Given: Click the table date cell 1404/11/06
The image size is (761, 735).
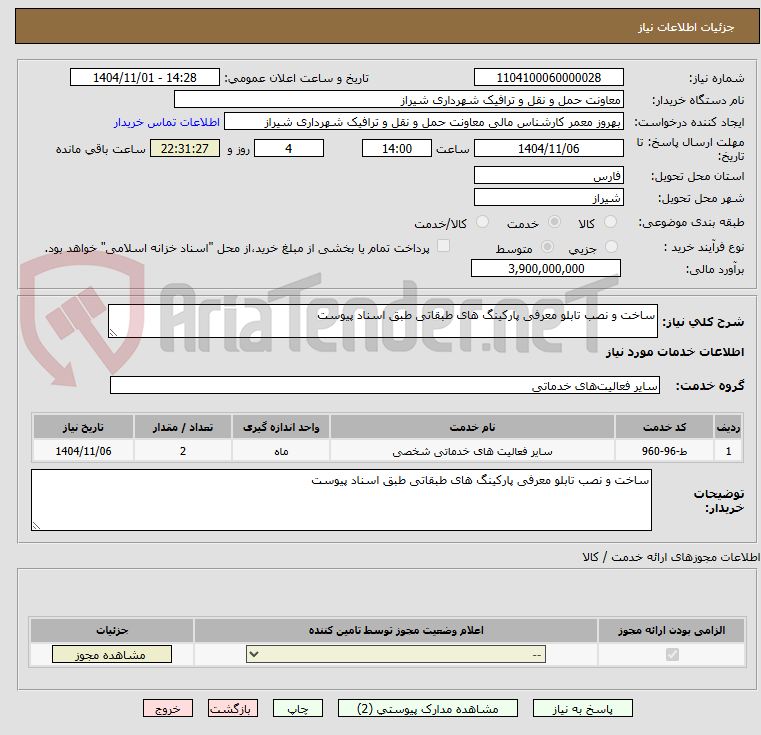Looking at the screenshot, I should (83, 451).
